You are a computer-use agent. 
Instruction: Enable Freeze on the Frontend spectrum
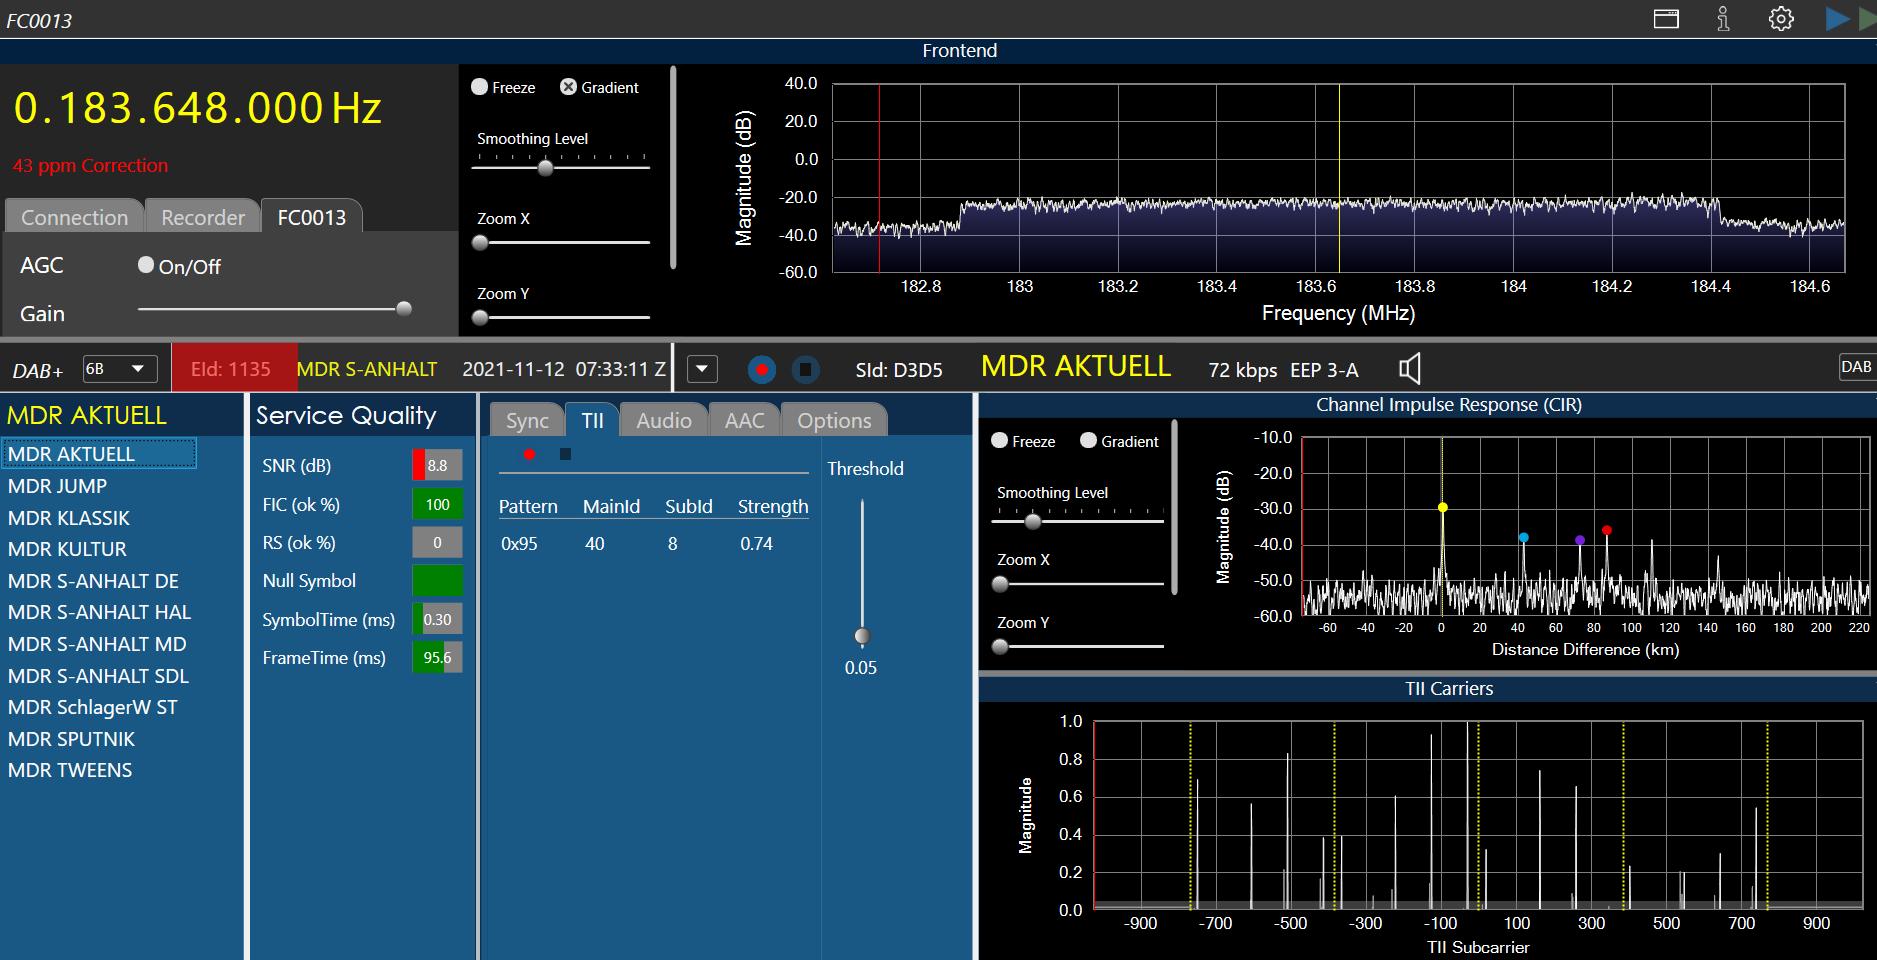click(x=480, y=87)
